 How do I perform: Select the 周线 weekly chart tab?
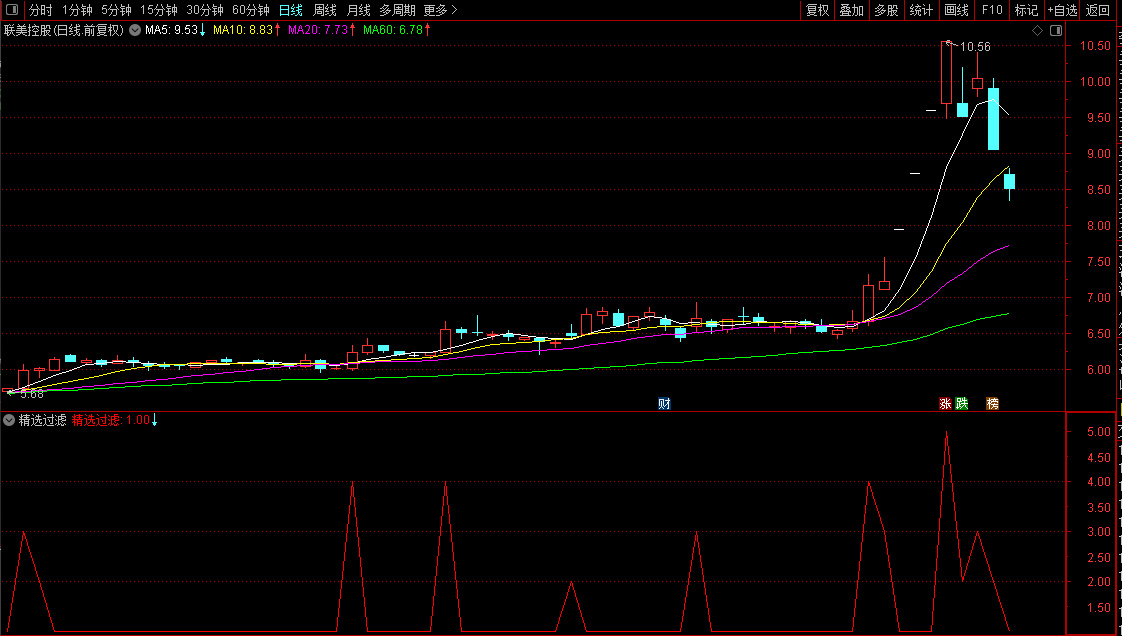(x=325, y=10)
